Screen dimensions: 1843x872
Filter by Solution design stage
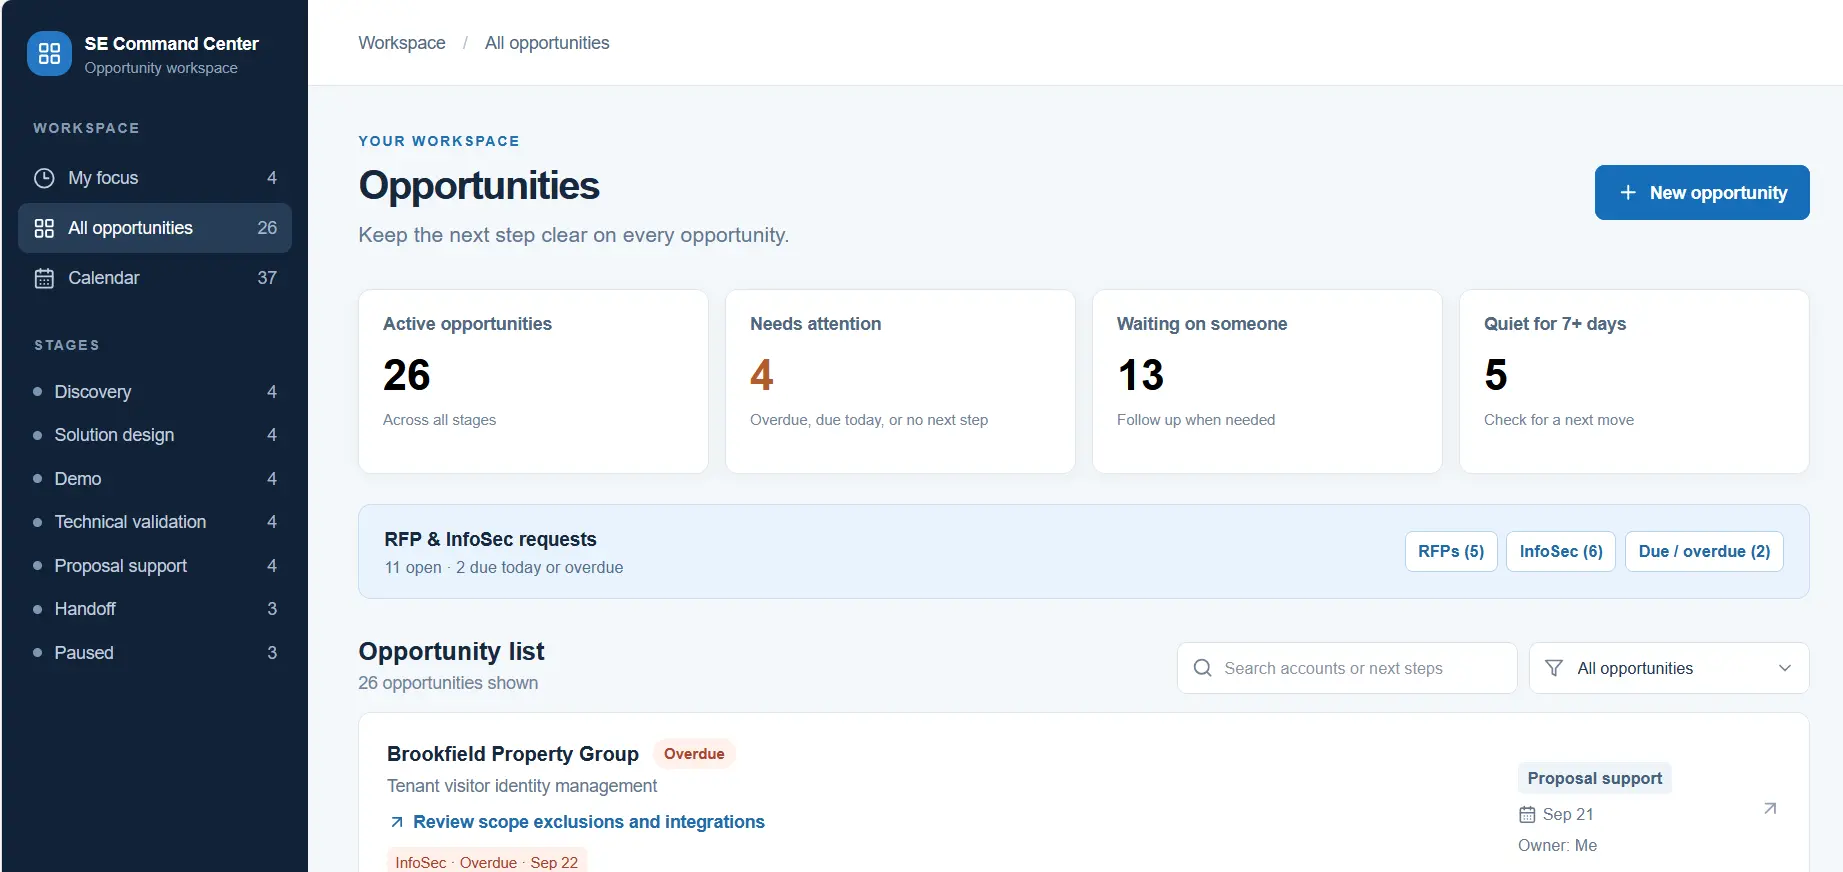[155, 435]
